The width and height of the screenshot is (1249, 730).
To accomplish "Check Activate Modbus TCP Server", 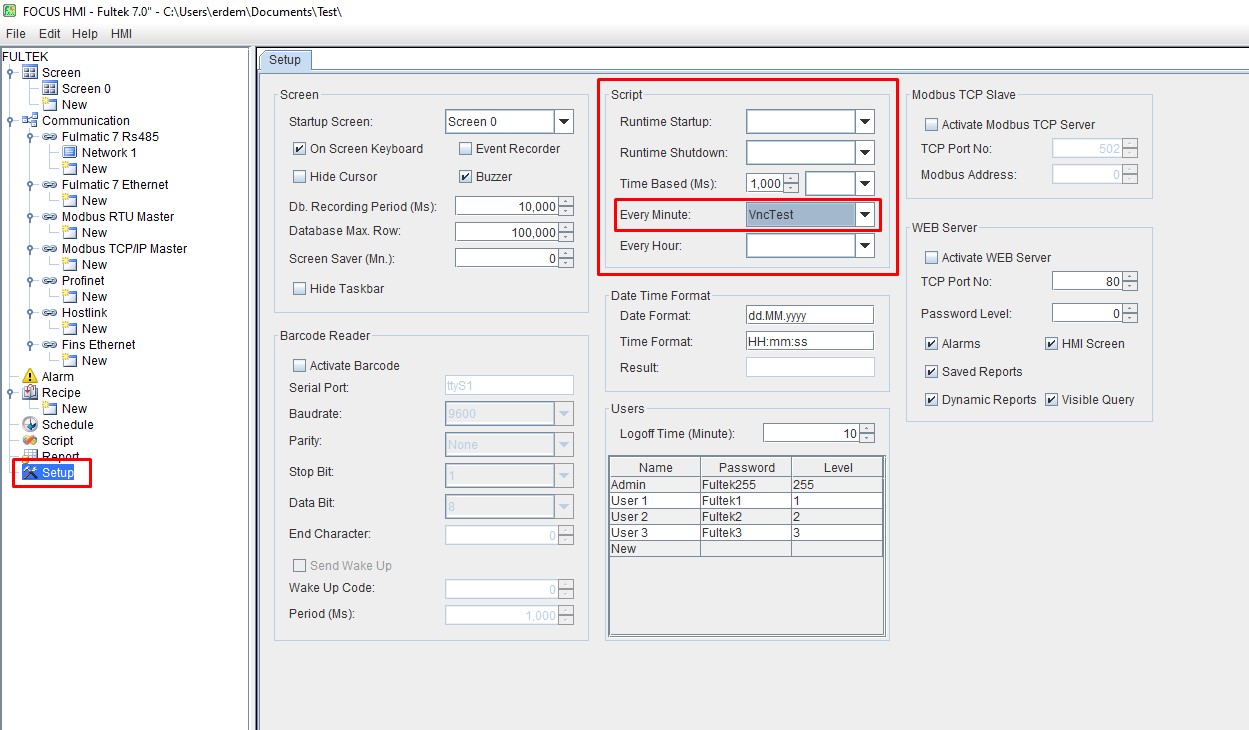I will tap(932, 125).
